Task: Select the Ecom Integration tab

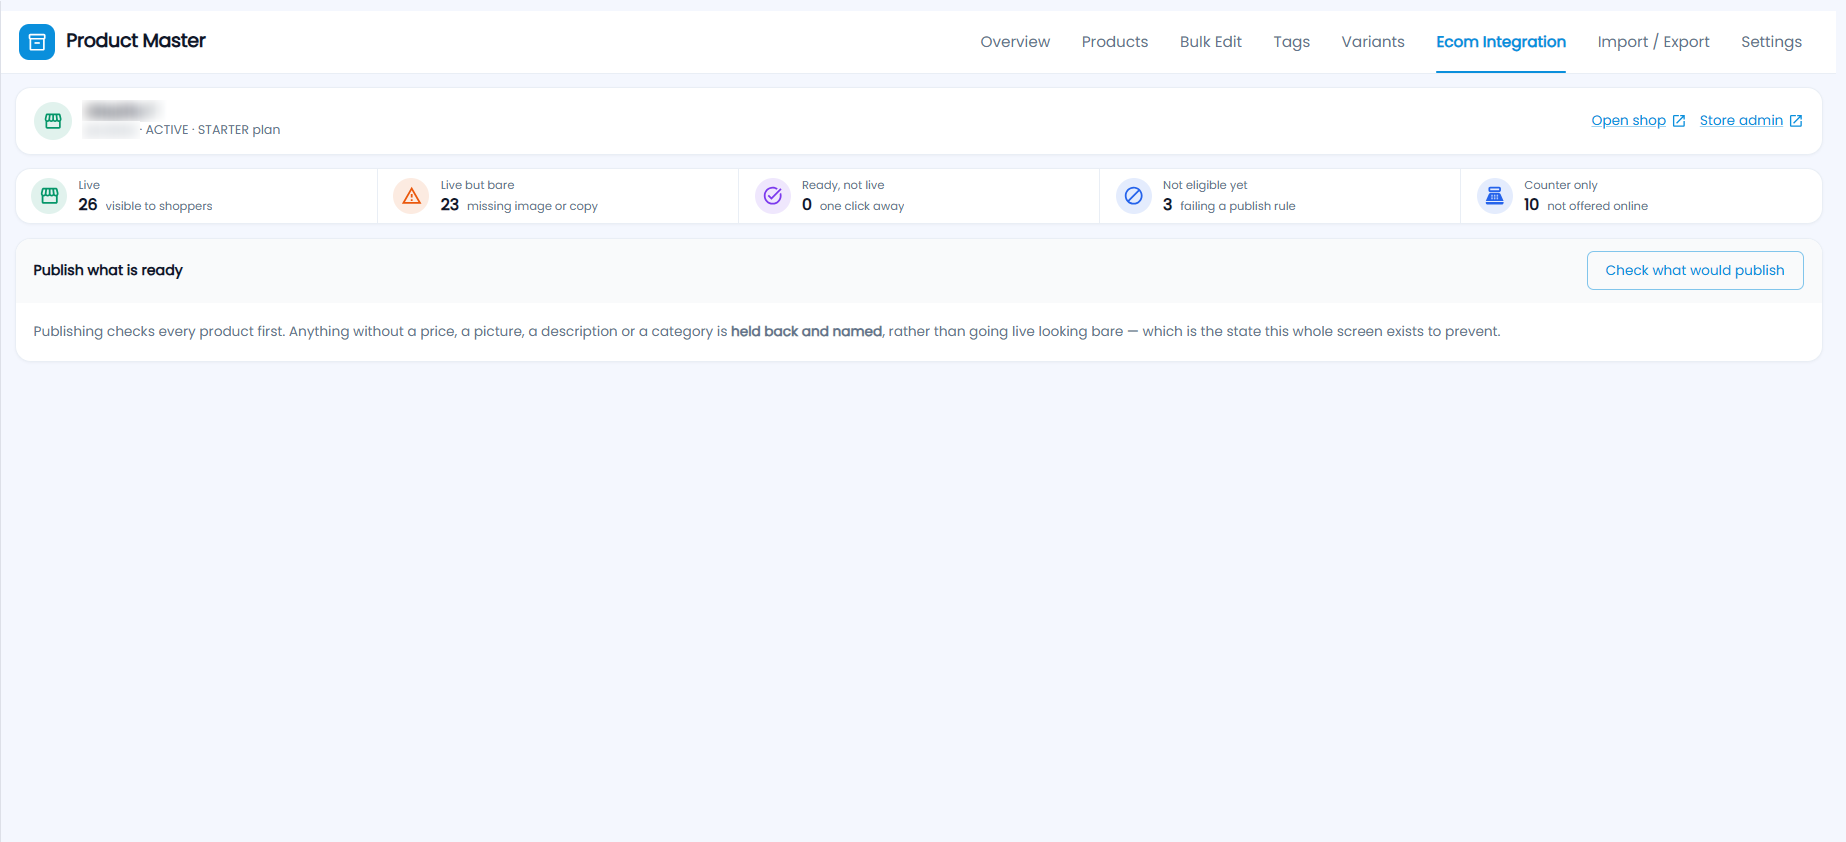Action: click(1501, 42)
